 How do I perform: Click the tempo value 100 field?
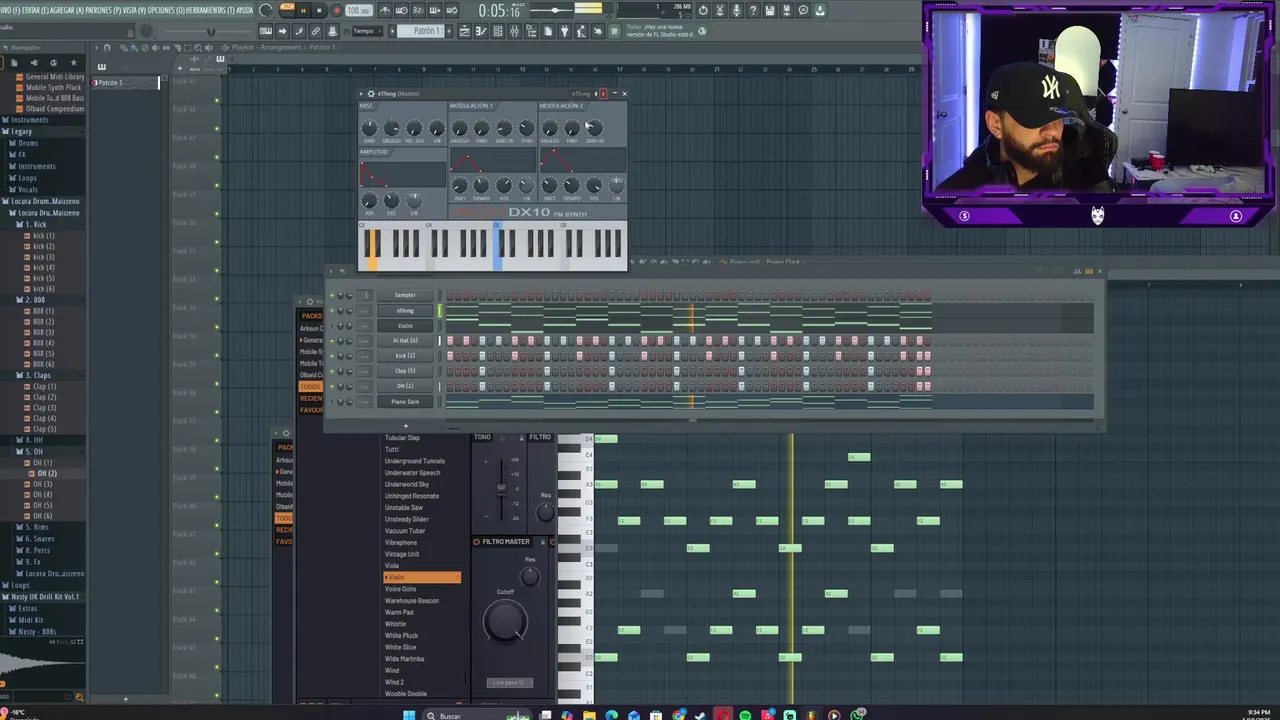click(x=358, y=10)
